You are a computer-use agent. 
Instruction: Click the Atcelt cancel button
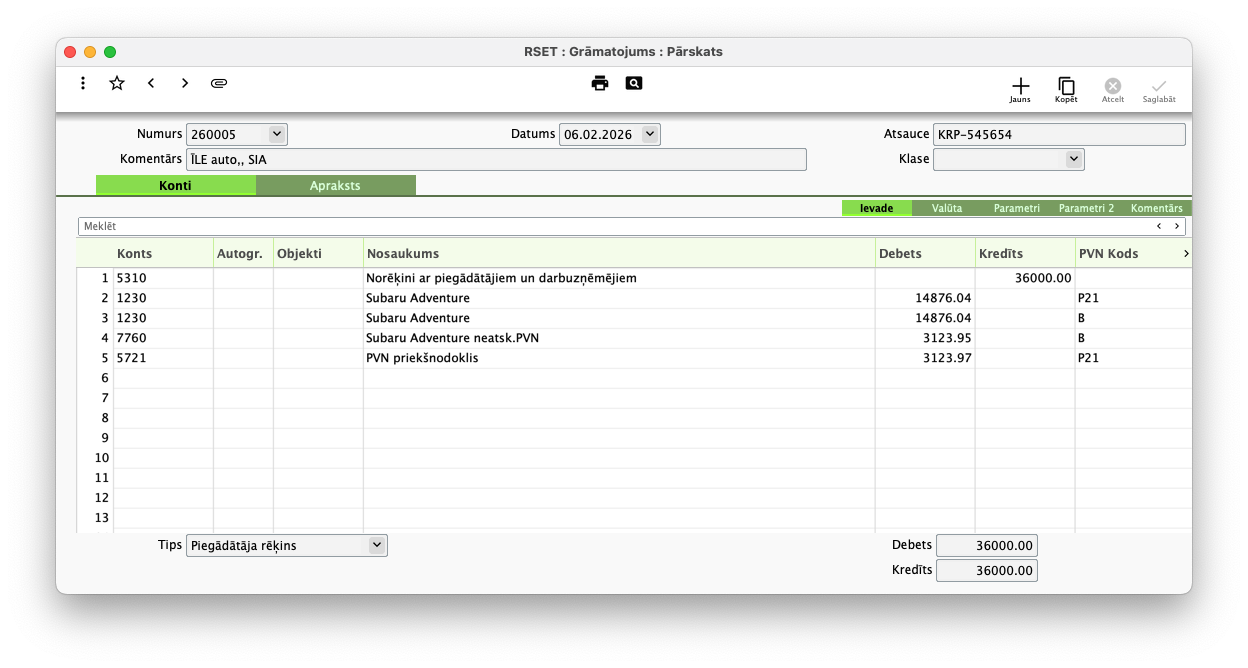[1113, 89]
